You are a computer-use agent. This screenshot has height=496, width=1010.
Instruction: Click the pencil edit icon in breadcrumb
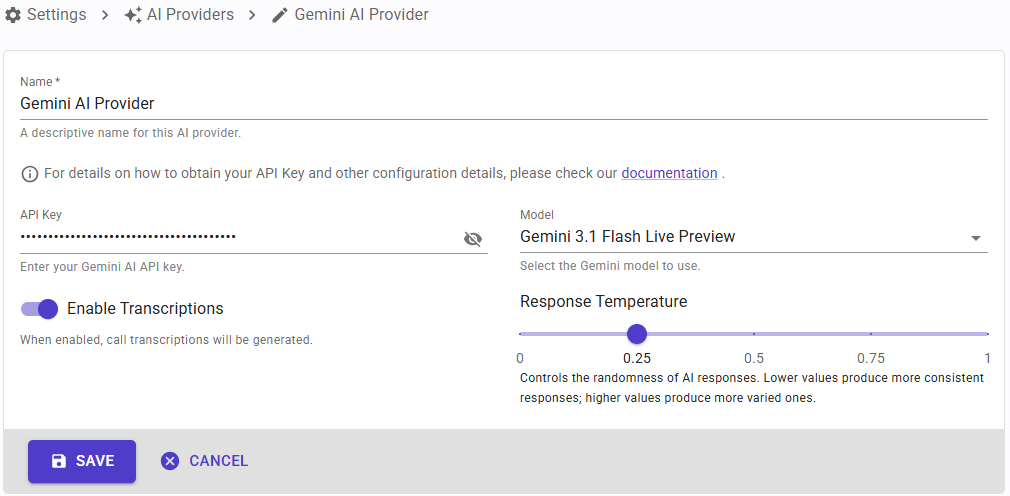[x=280, y=15]
